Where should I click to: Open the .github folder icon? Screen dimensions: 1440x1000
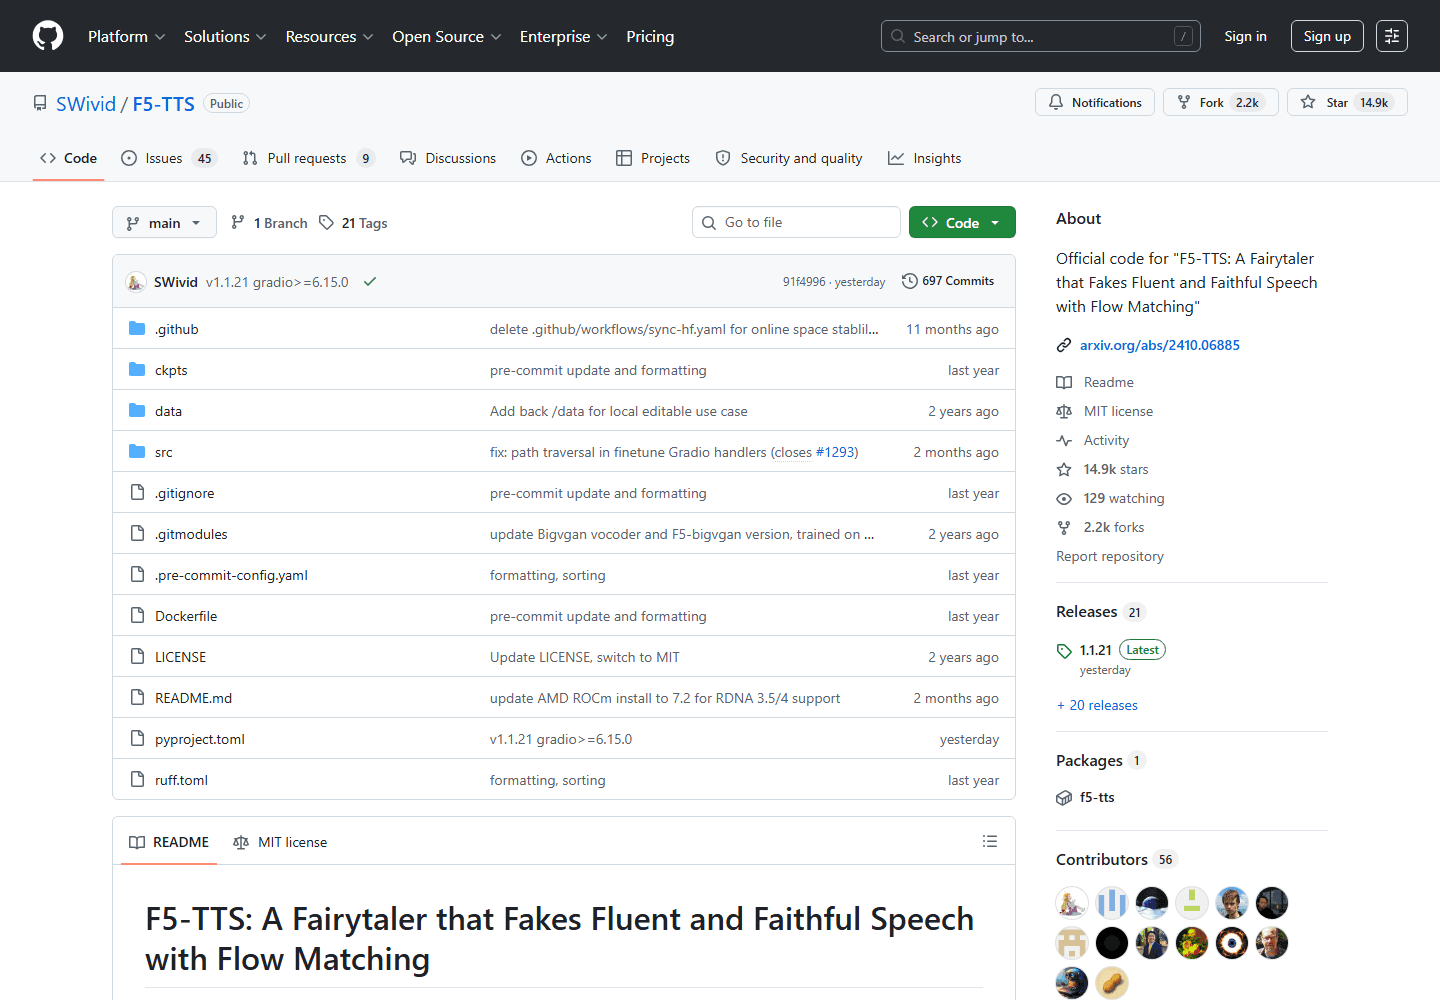[137, 329]
